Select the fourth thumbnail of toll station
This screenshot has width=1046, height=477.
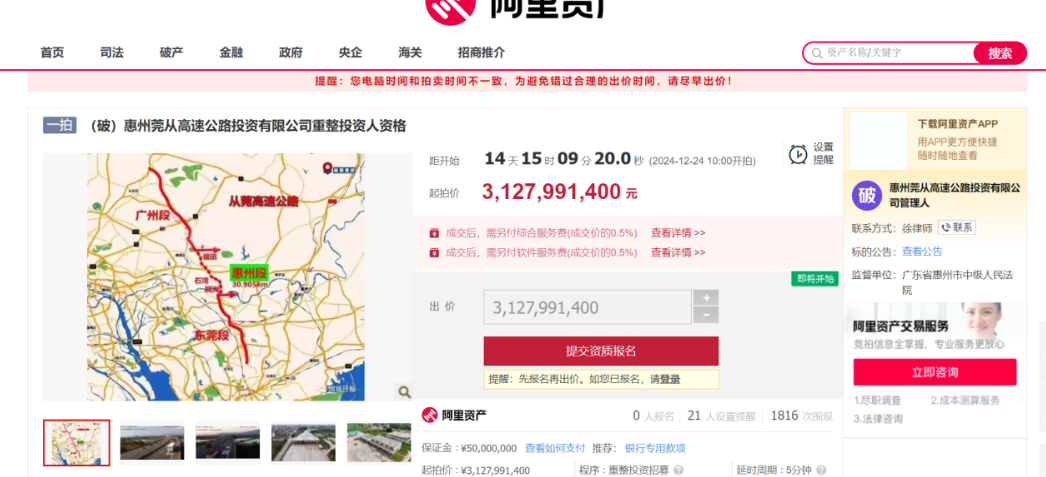click(304, 442)
